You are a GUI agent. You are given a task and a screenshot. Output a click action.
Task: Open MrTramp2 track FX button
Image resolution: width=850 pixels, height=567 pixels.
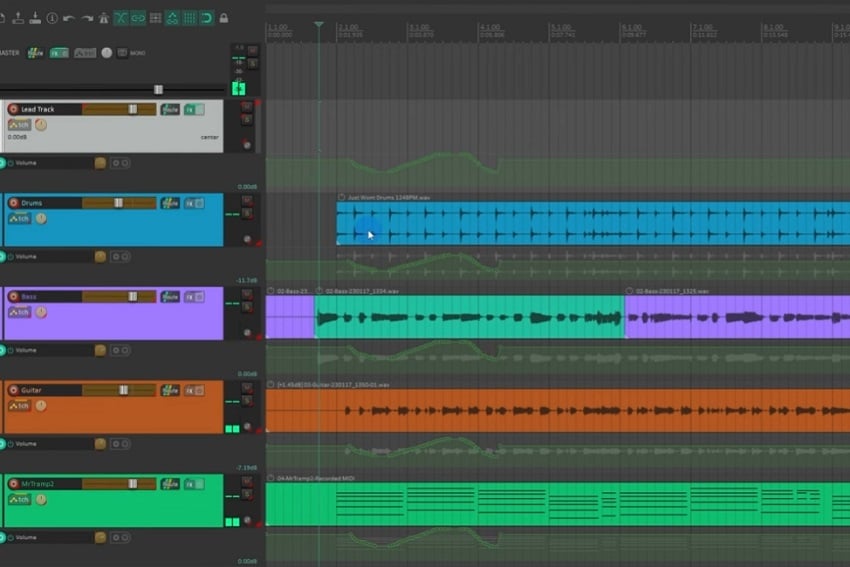pos(194,484)
